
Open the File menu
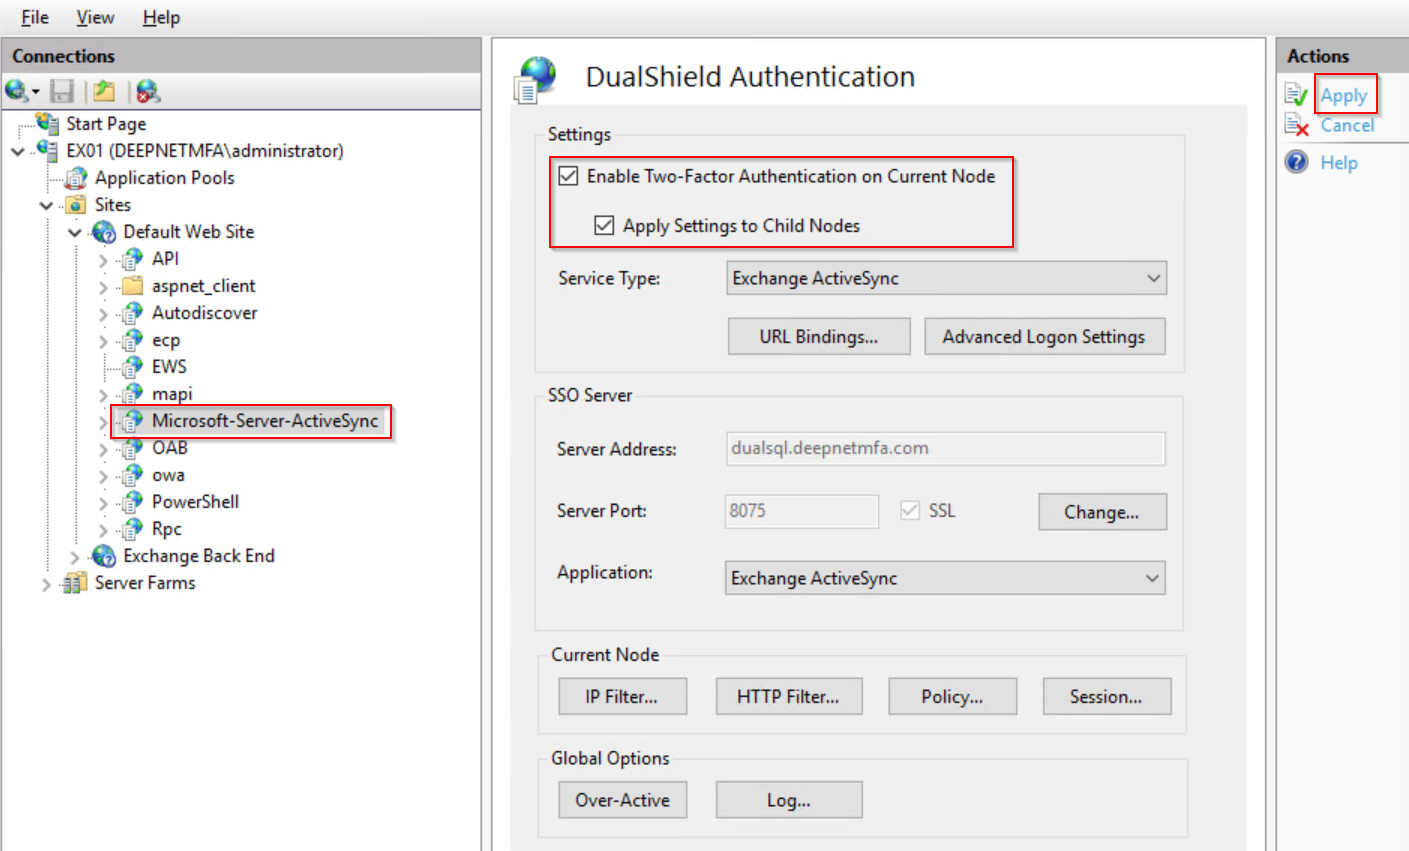pos(35,17)
